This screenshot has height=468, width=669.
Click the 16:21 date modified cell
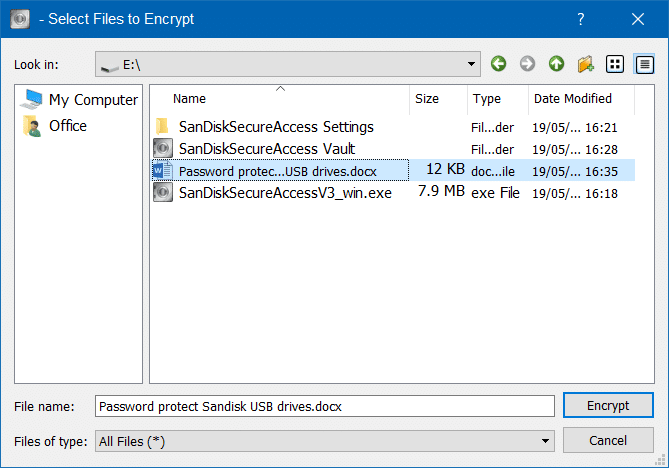tap(575, 128)
